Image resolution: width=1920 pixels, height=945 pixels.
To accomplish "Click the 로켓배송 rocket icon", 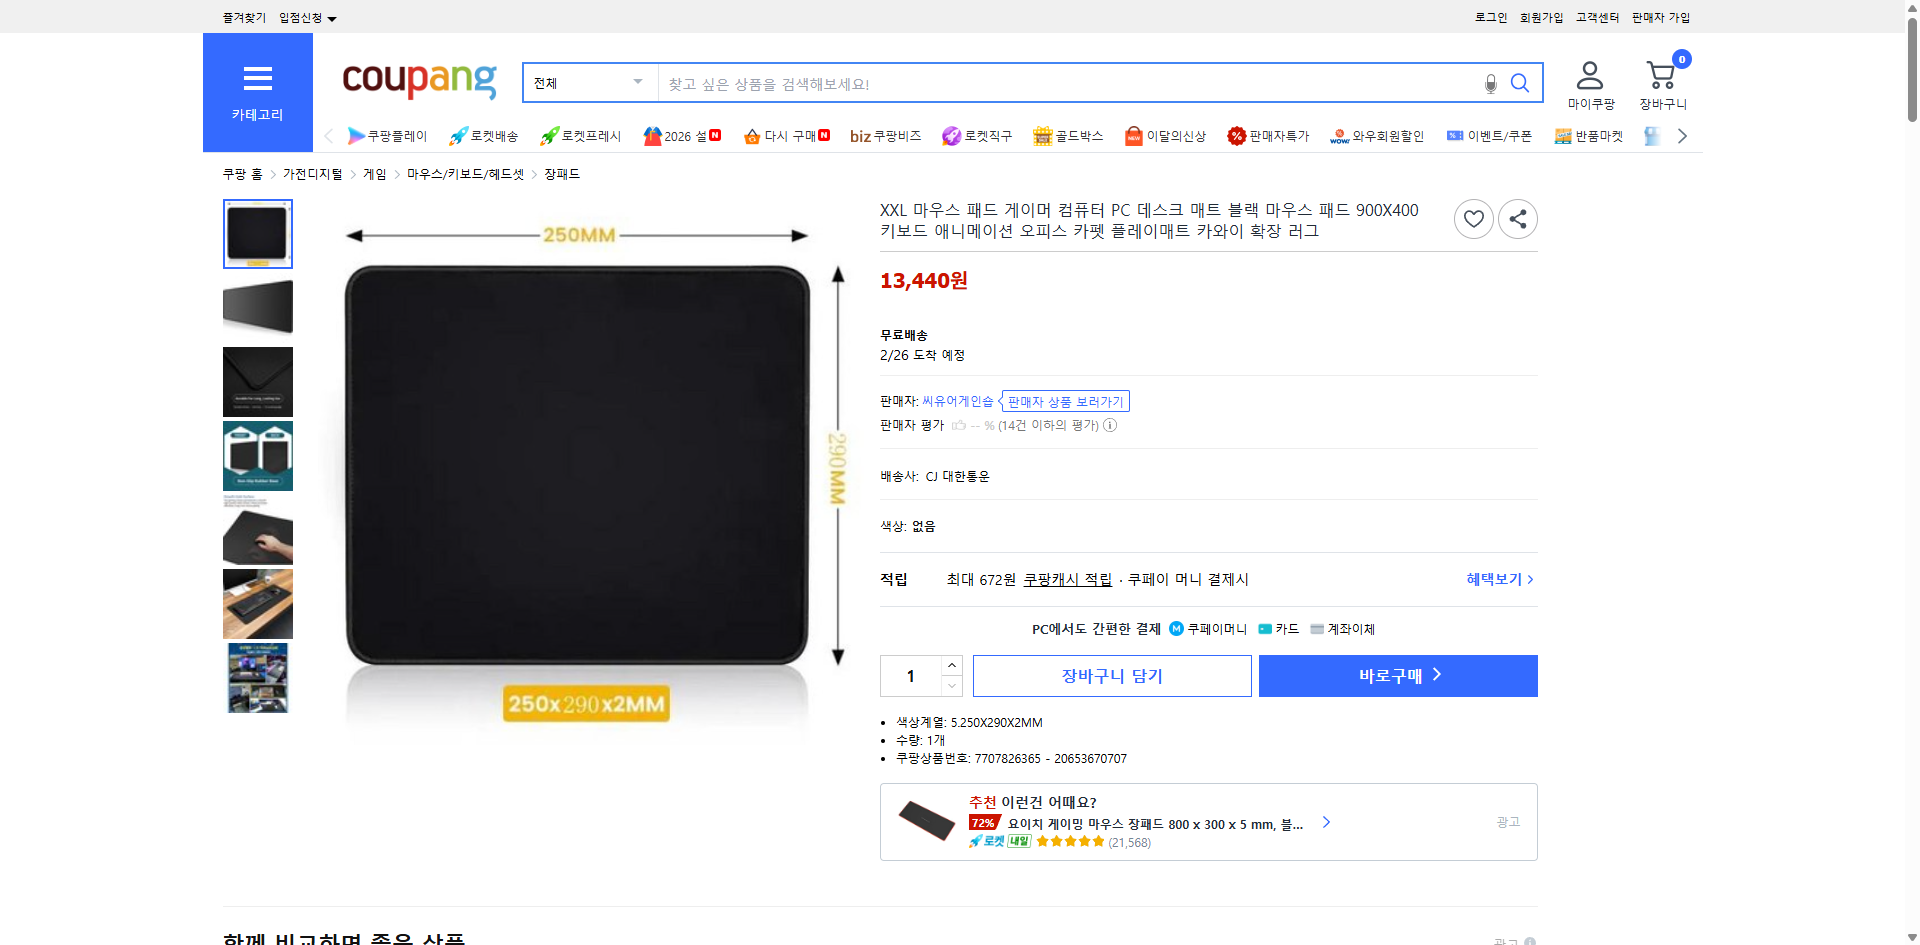I will tap(457, 135).
